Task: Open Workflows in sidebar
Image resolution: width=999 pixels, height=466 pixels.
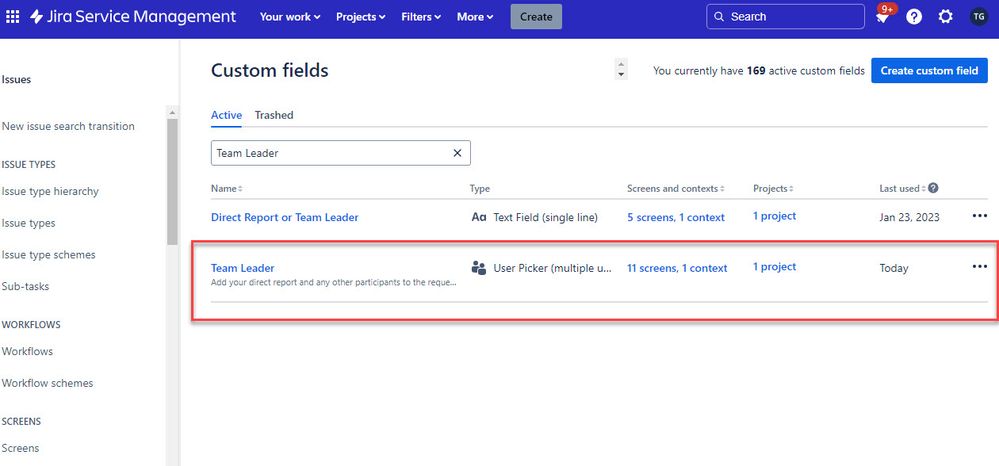Action: tap(27, 351)
